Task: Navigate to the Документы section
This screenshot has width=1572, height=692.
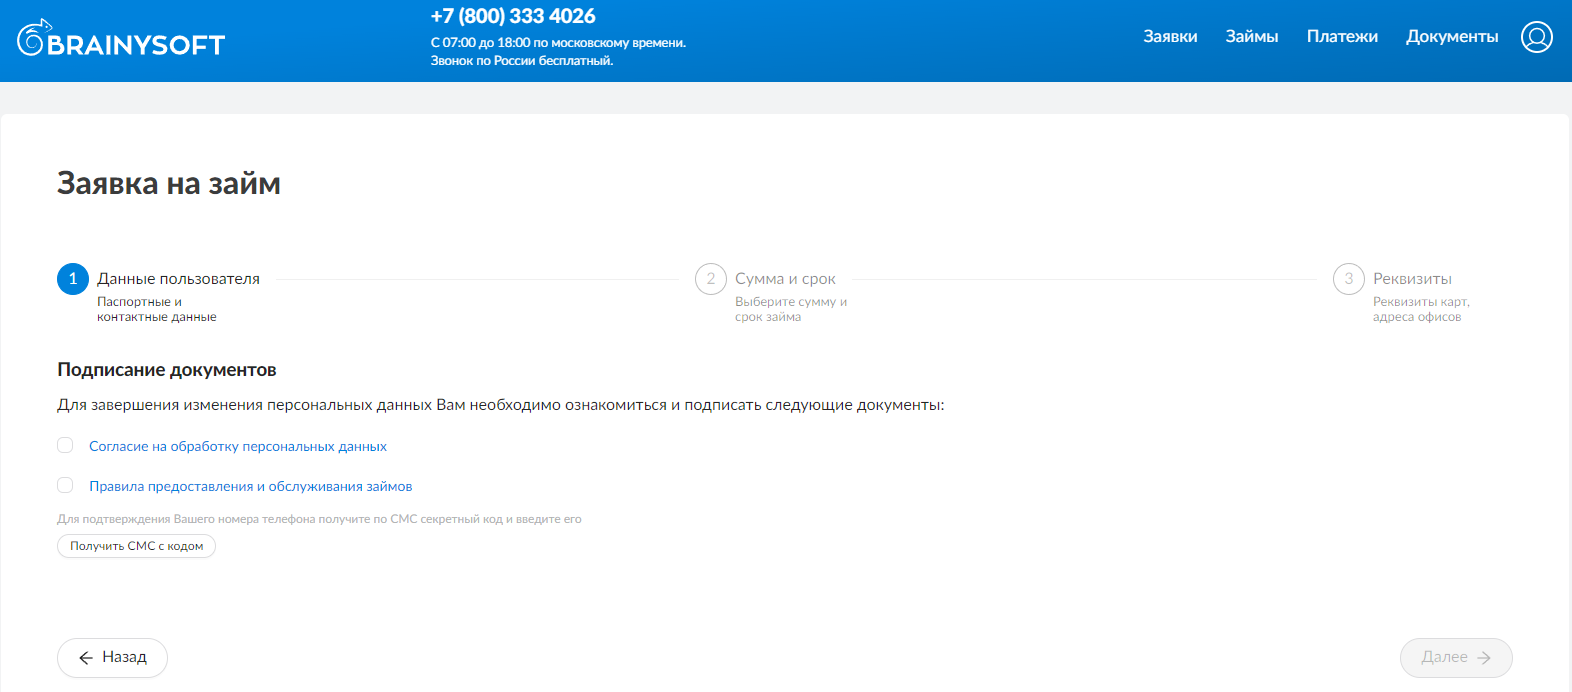Action: click(x=1451, y=37)
